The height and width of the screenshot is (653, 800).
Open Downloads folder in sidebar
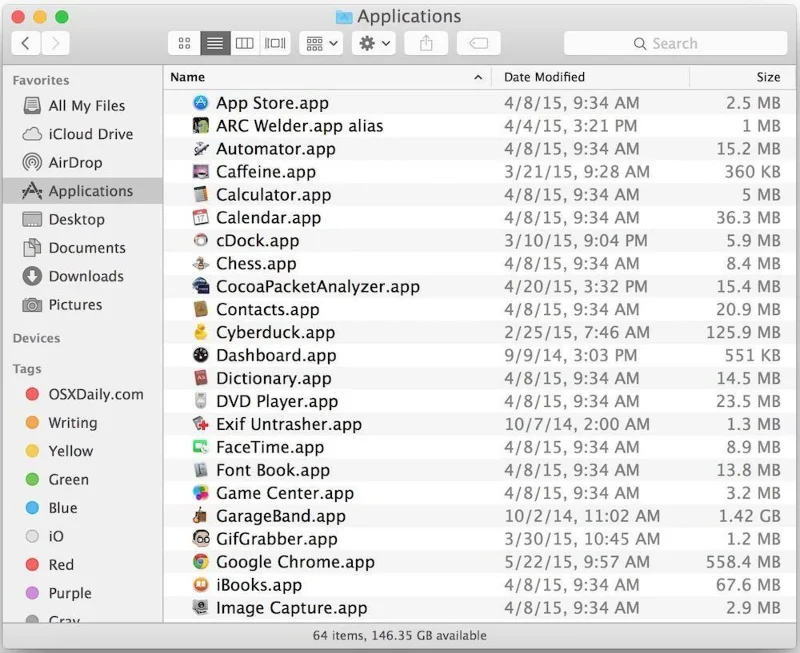click(85, 276)
